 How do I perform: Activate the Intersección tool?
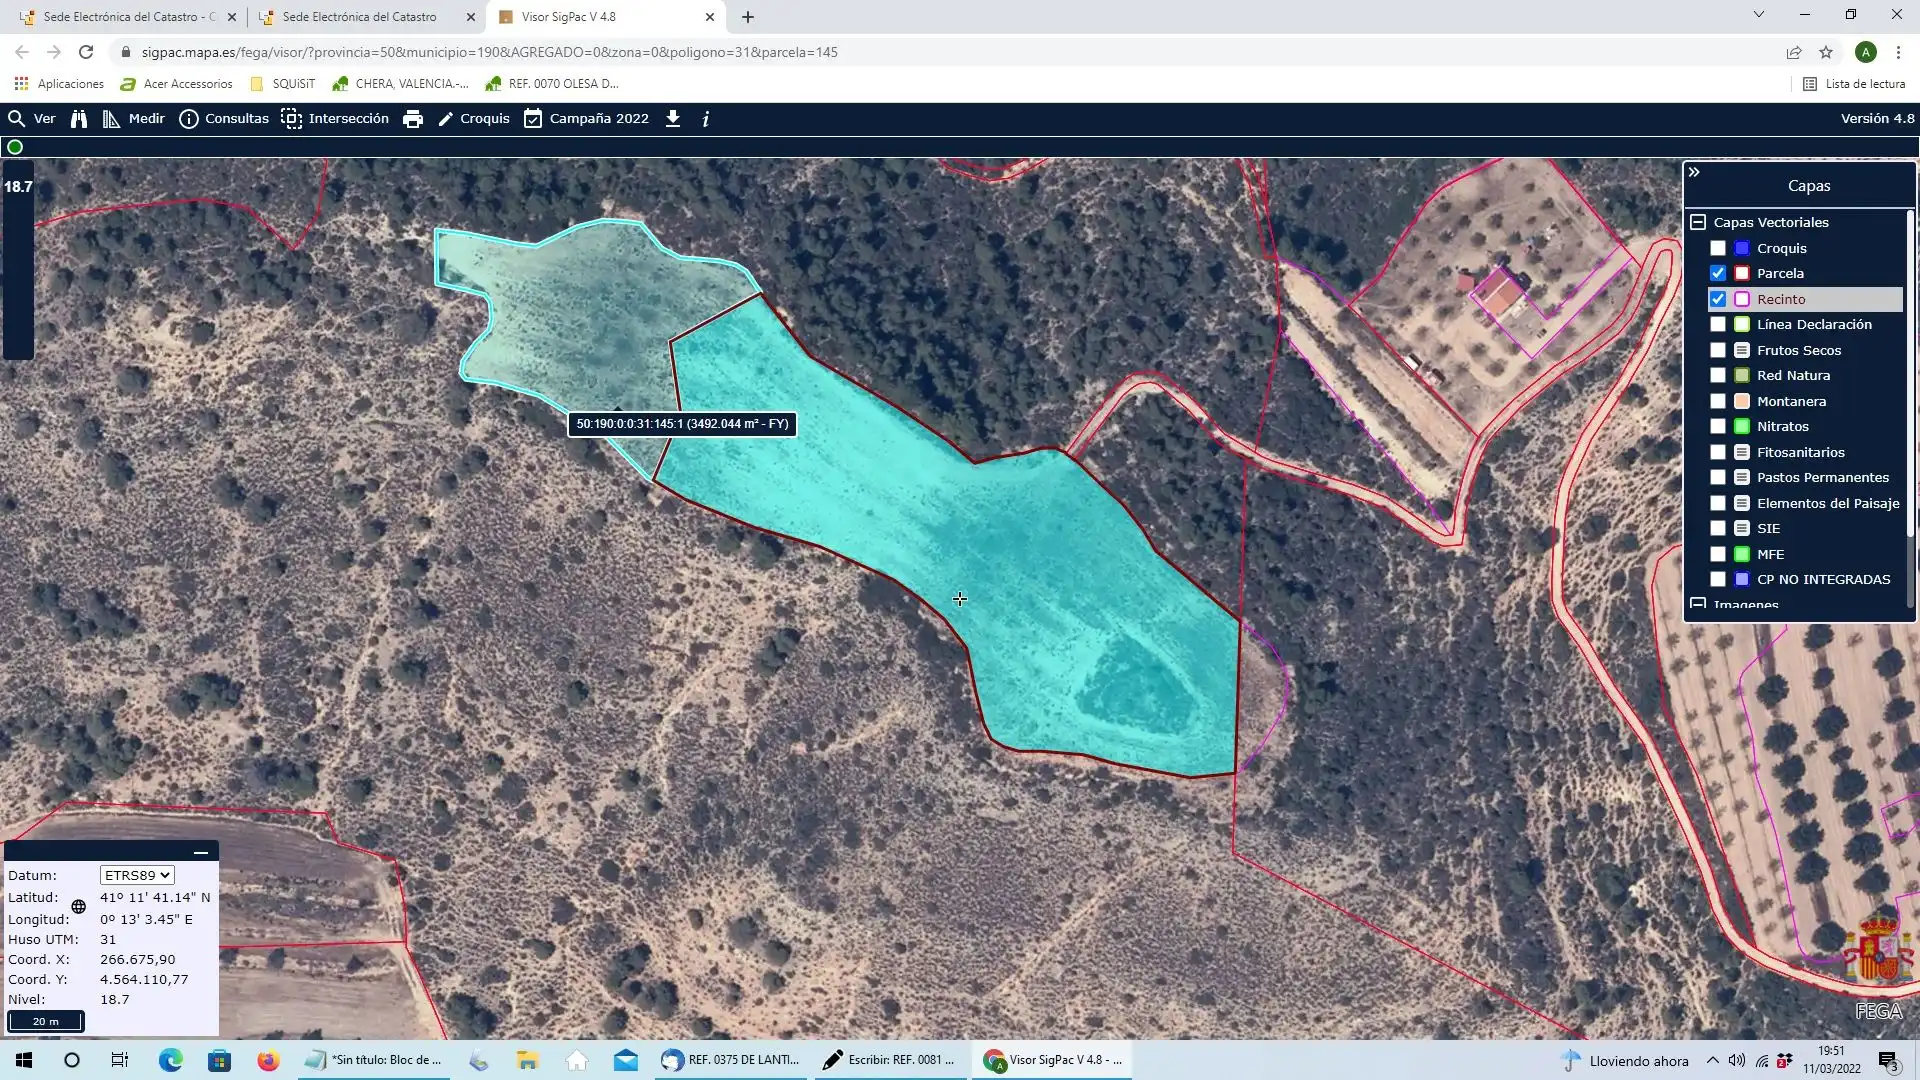[335, 118]
